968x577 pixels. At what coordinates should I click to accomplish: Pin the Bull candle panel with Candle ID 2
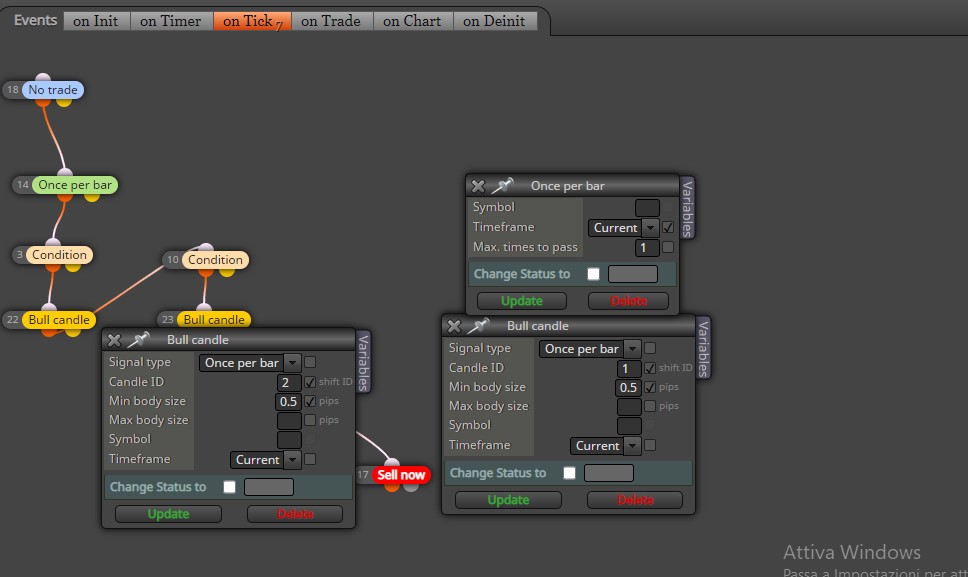pos(138,339)
